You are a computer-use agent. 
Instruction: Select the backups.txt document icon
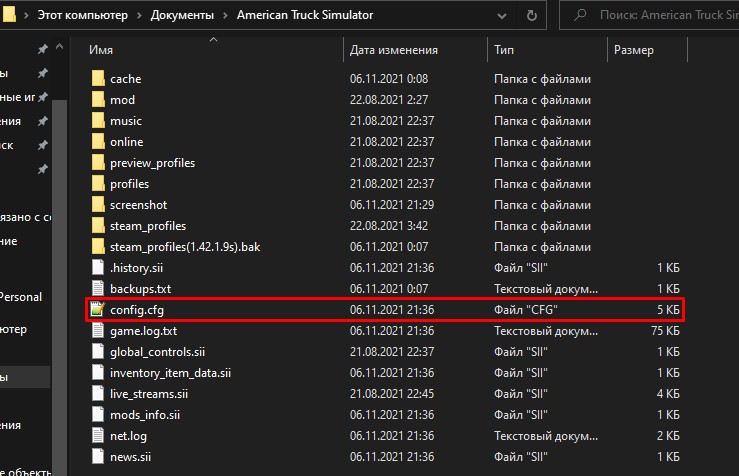pos(98,289)
